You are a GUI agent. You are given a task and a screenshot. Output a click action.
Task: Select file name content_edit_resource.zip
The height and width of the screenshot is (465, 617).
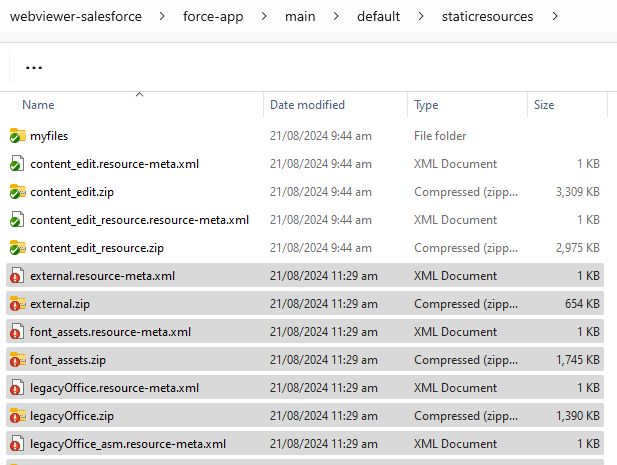point(97,248)
